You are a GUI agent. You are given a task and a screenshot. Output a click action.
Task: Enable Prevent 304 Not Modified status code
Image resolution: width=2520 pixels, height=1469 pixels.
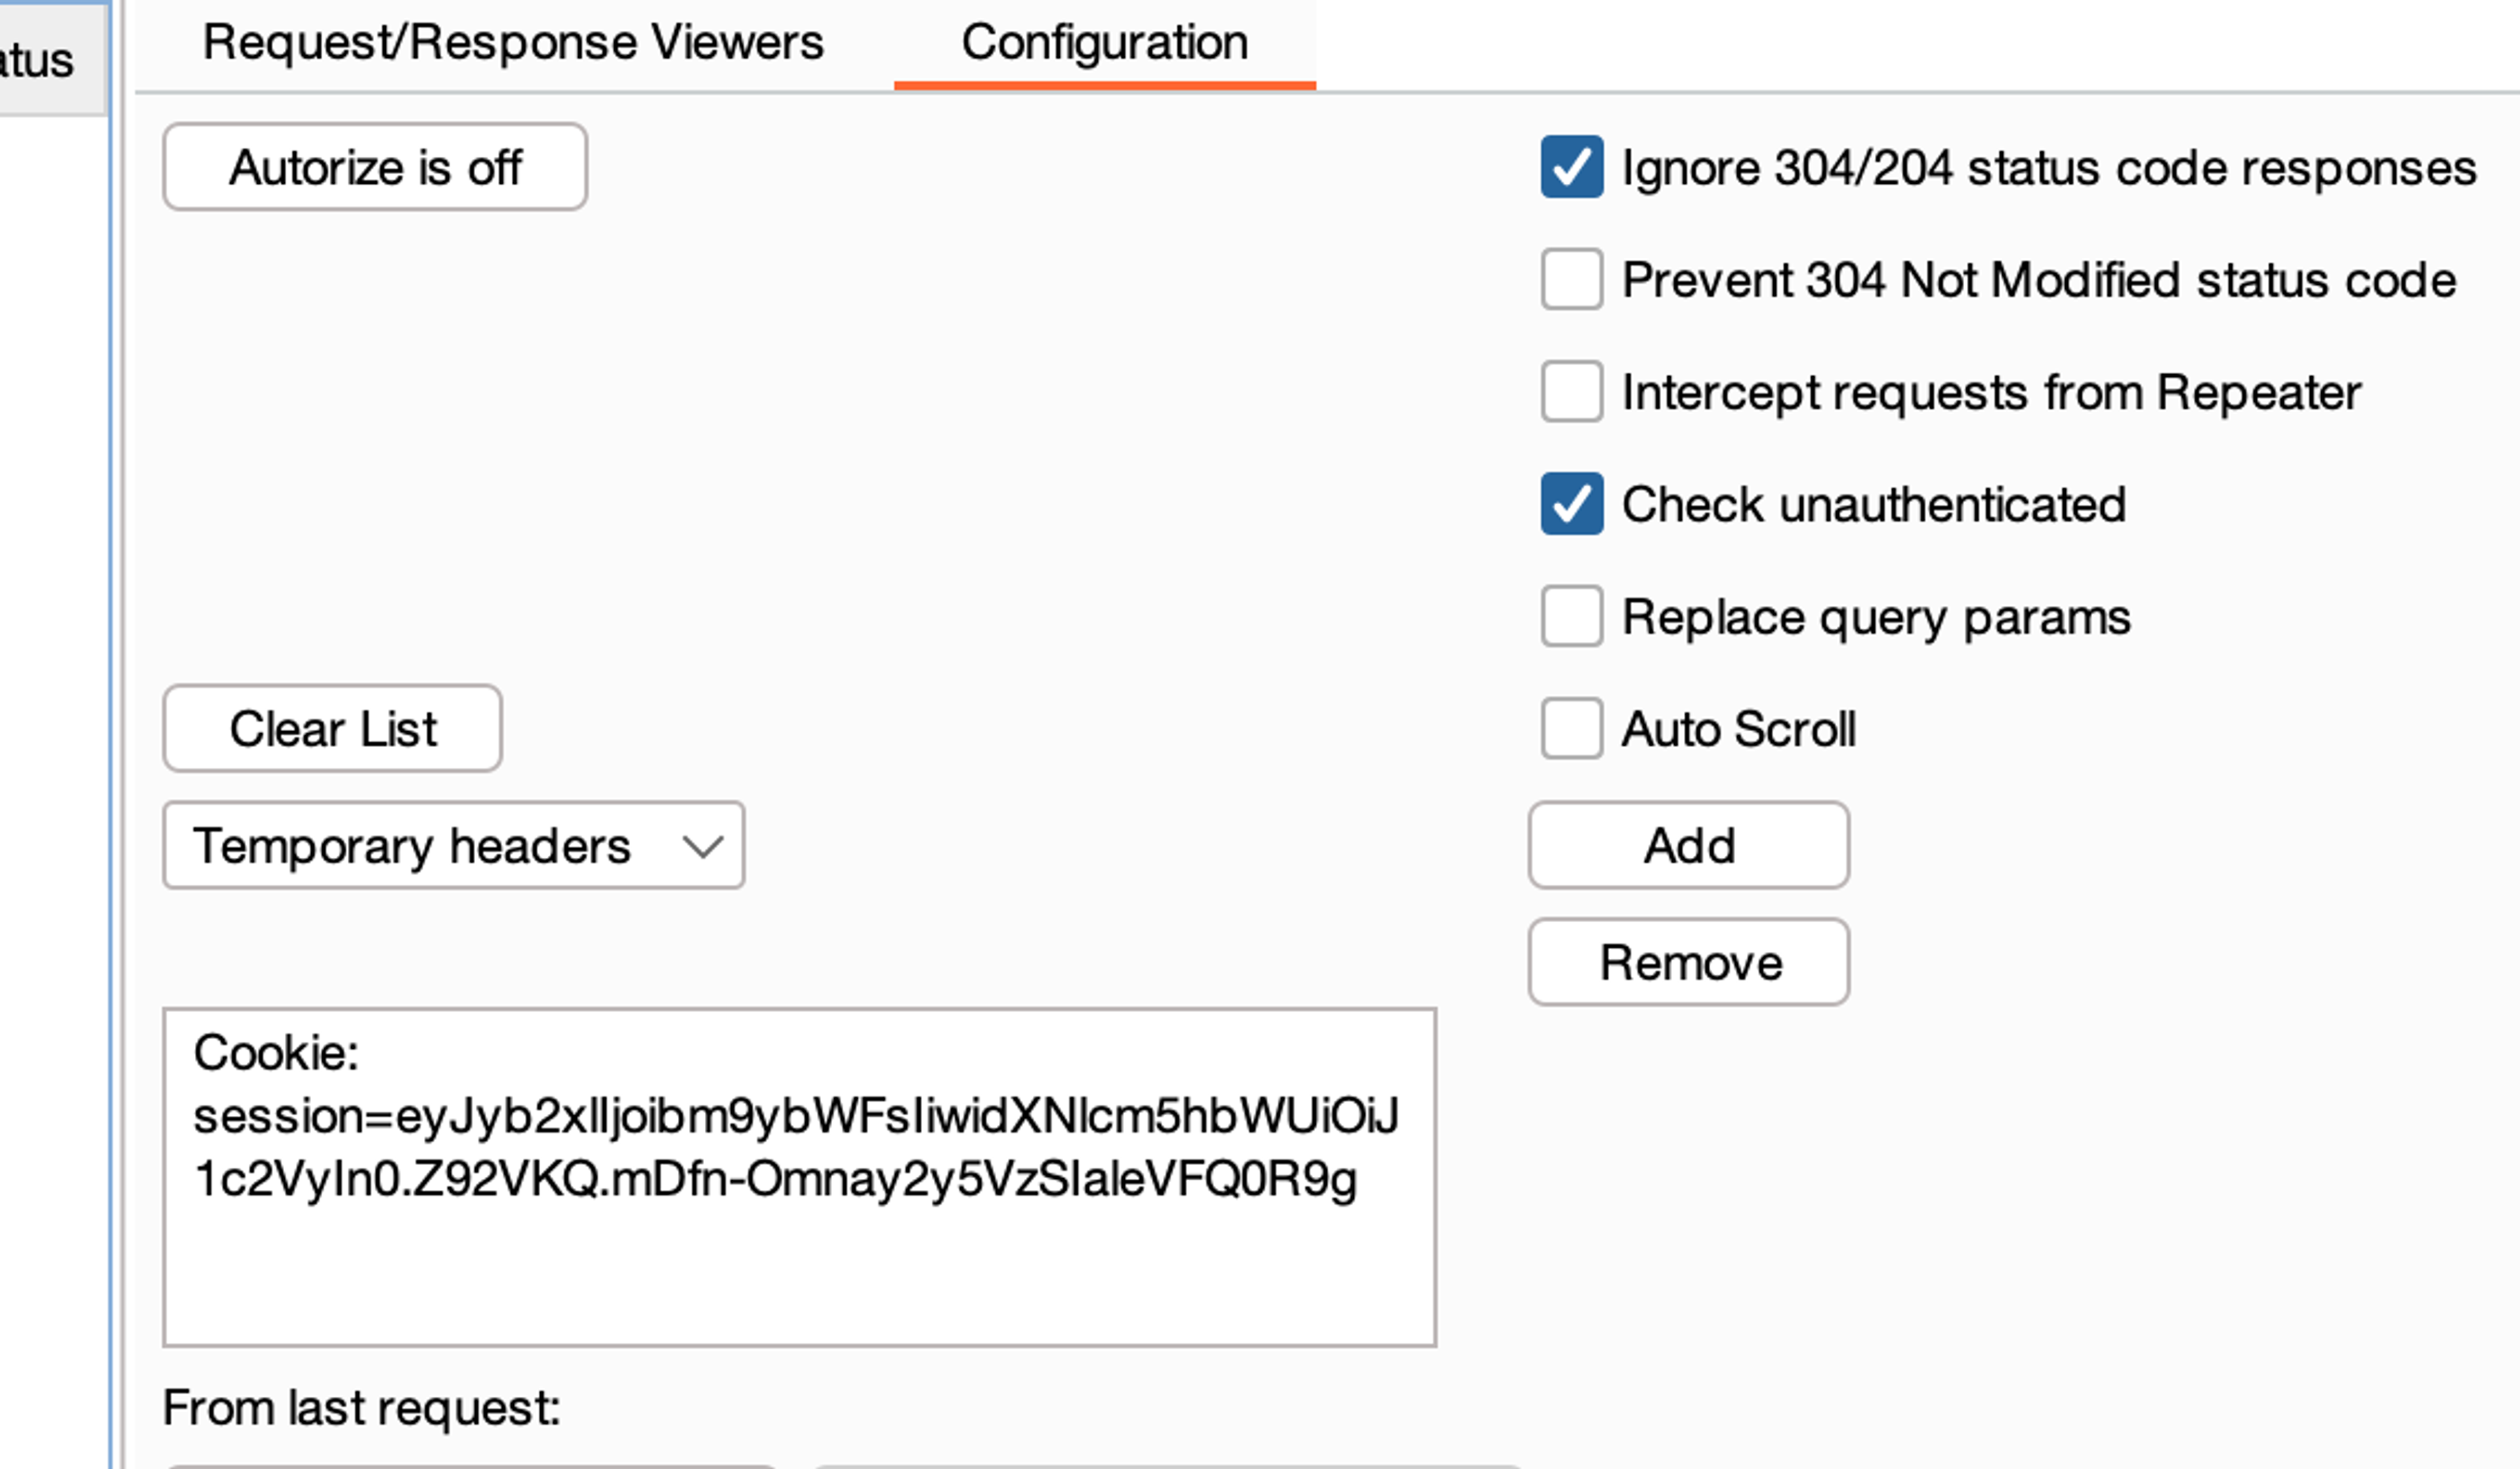point(1571,279)
